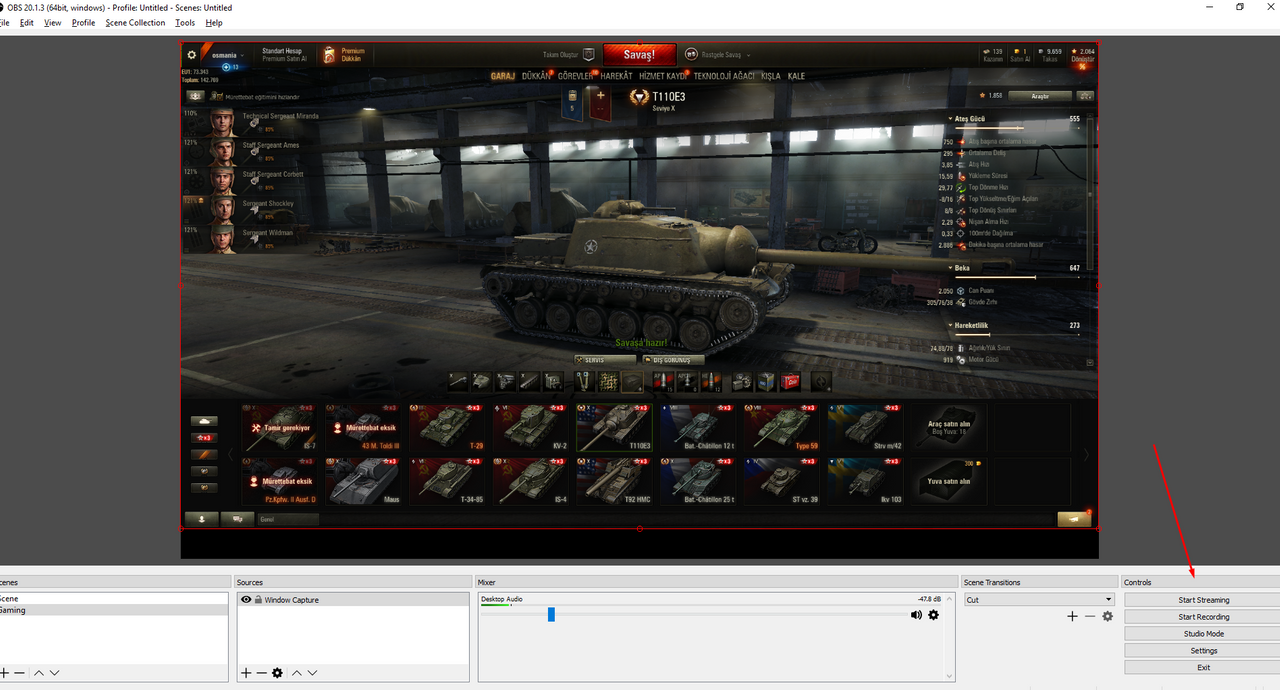
Task: Add a new scene with plus icon
Action: (x=4, y=673)
